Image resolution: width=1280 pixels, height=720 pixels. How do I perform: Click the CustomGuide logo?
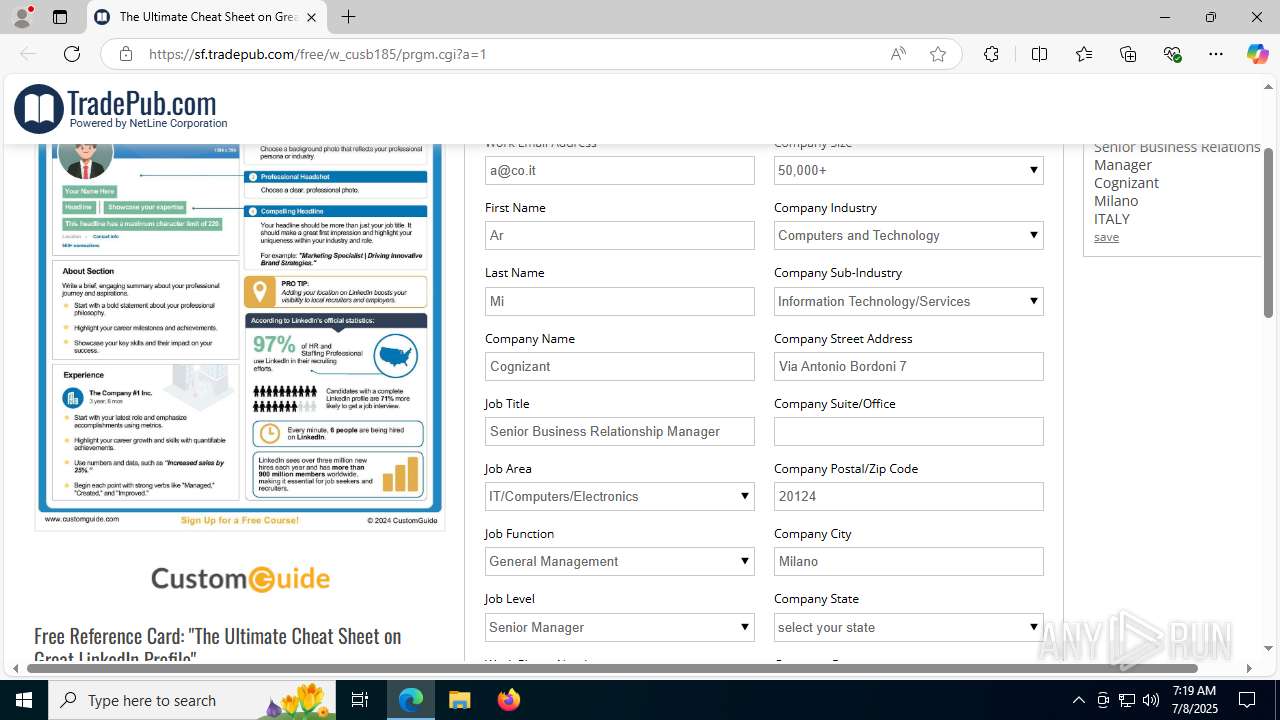[240, 578]
